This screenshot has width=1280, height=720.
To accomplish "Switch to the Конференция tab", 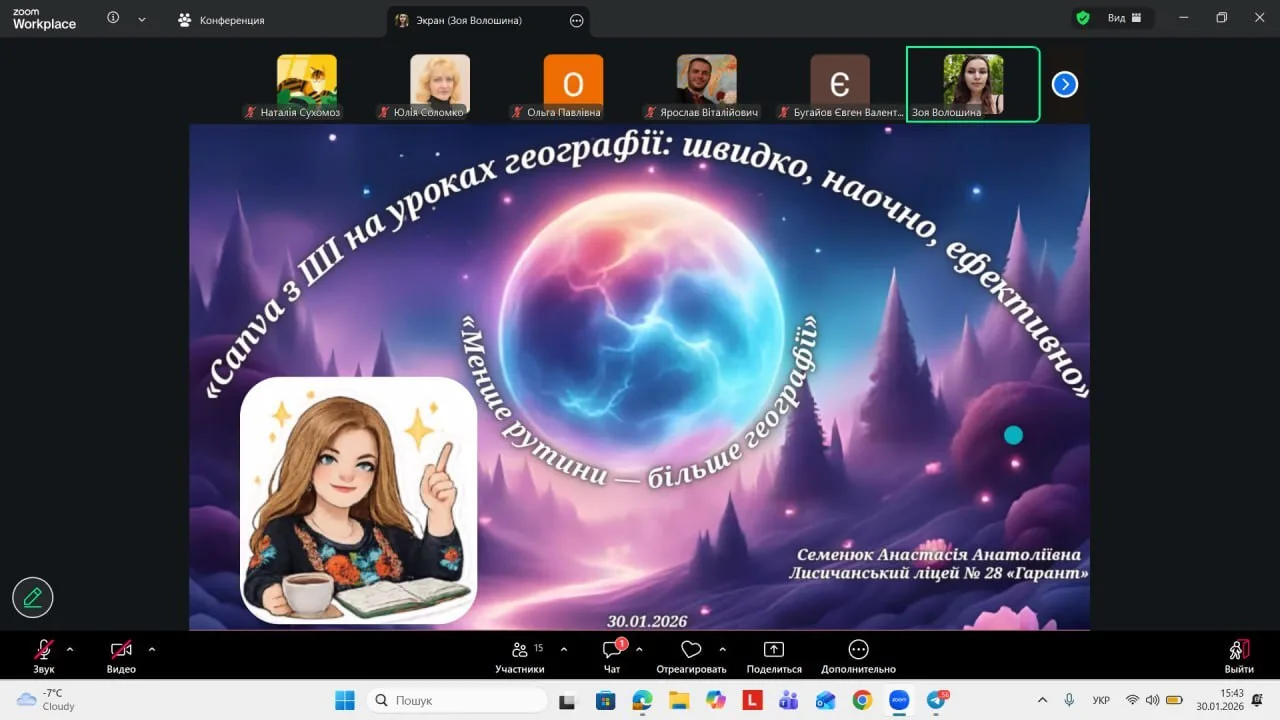I will click(221, 20).
